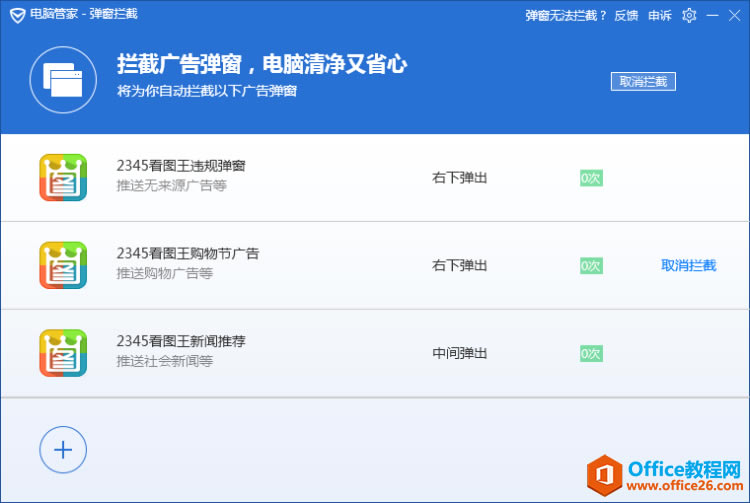Click 0次 badge in 违规弹窗 row
750x503 pixels.
coord(591,178)
